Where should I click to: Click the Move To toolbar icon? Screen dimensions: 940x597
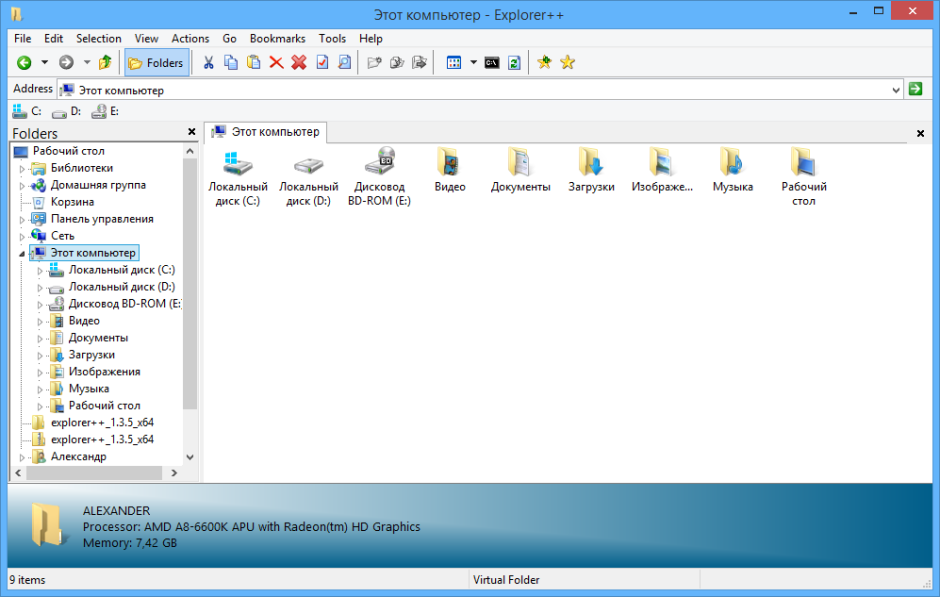click(420, 62)
